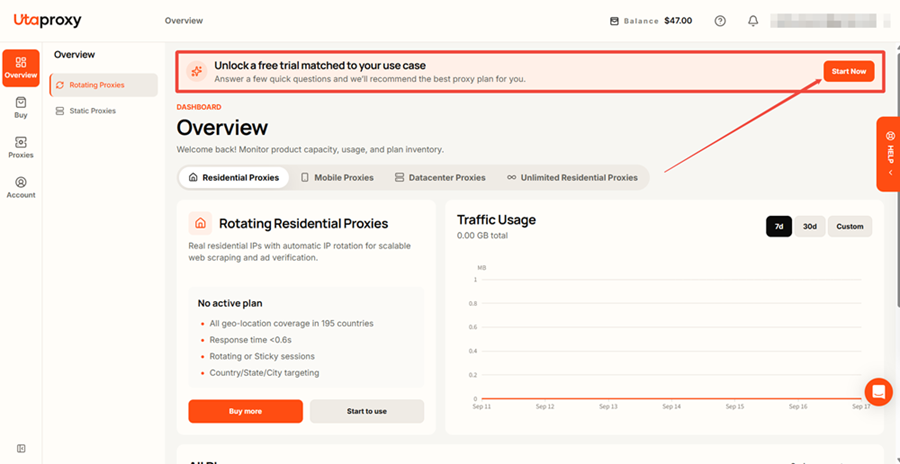The height and width of the screenshot is (464, 900).
Task: Click Sep 14 on the chart axis
Action: (x=672, y=407)
